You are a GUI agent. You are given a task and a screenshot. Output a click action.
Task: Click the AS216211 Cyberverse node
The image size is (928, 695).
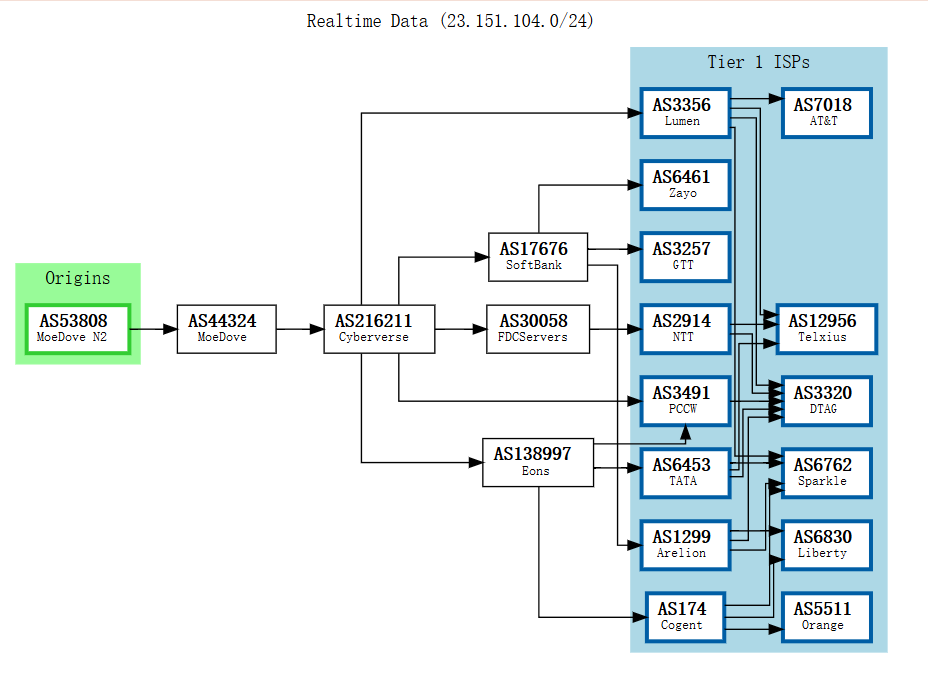point(379,329)
